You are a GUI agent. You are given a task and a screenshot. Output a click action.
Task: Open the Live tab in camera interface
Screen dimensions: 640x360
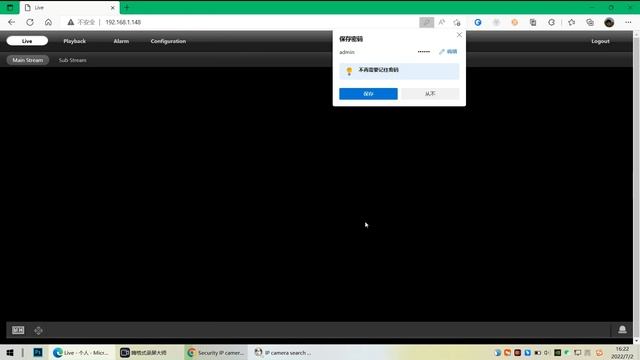[x=27, y=41]
